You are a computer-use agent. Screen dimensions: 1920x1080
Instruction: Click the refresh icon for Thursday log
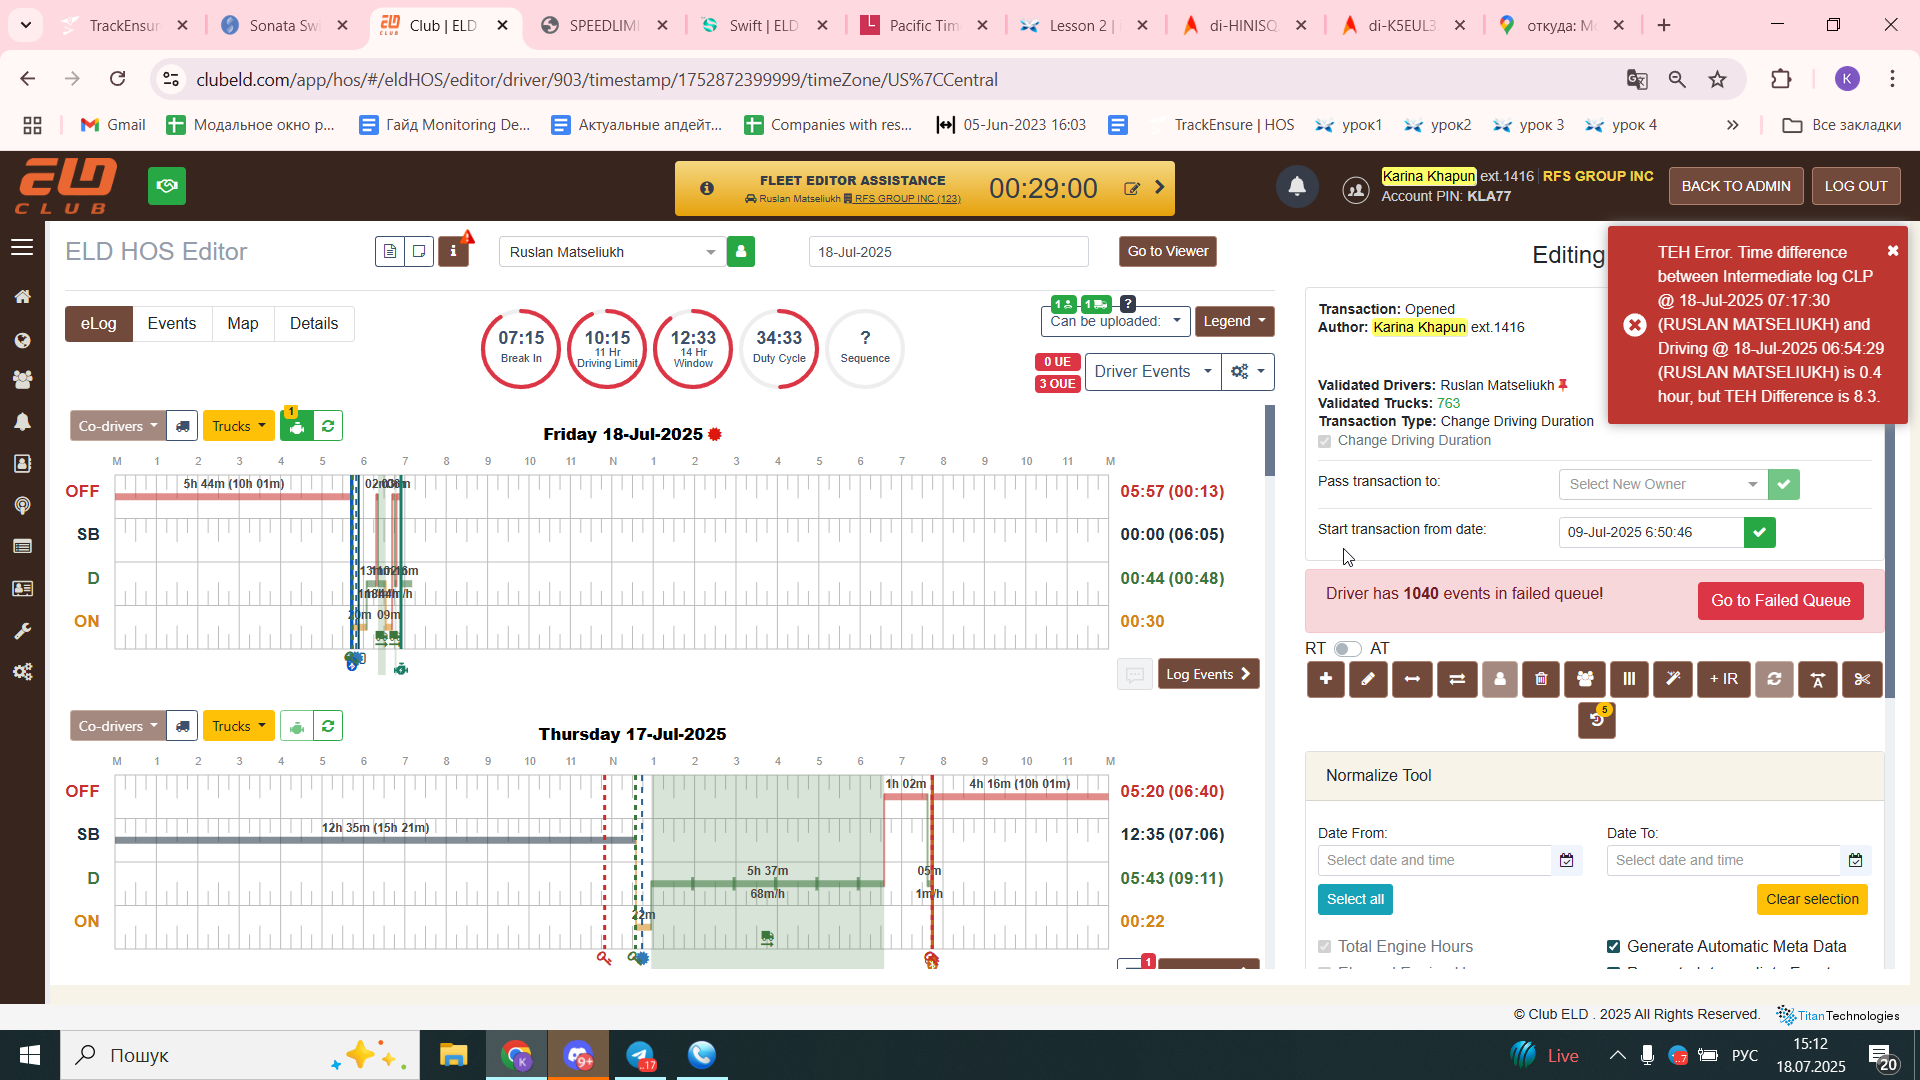click(328, 726)
